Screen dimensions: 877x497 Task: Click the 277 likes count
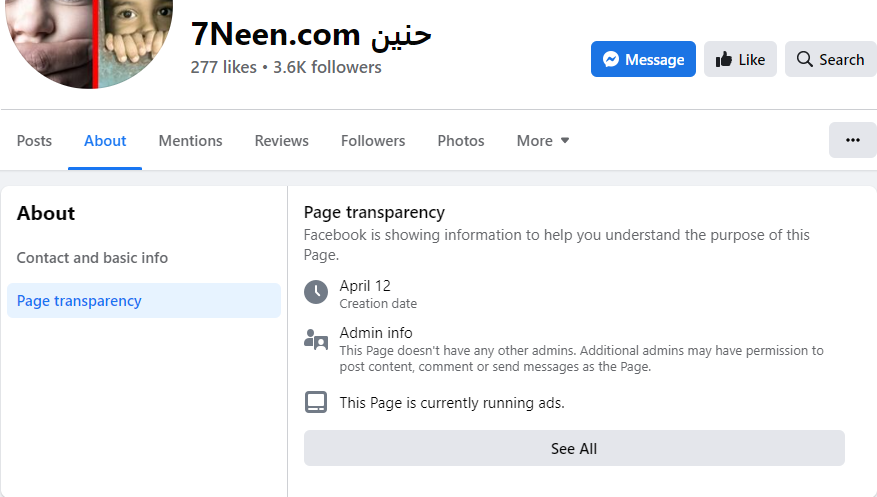223,68
